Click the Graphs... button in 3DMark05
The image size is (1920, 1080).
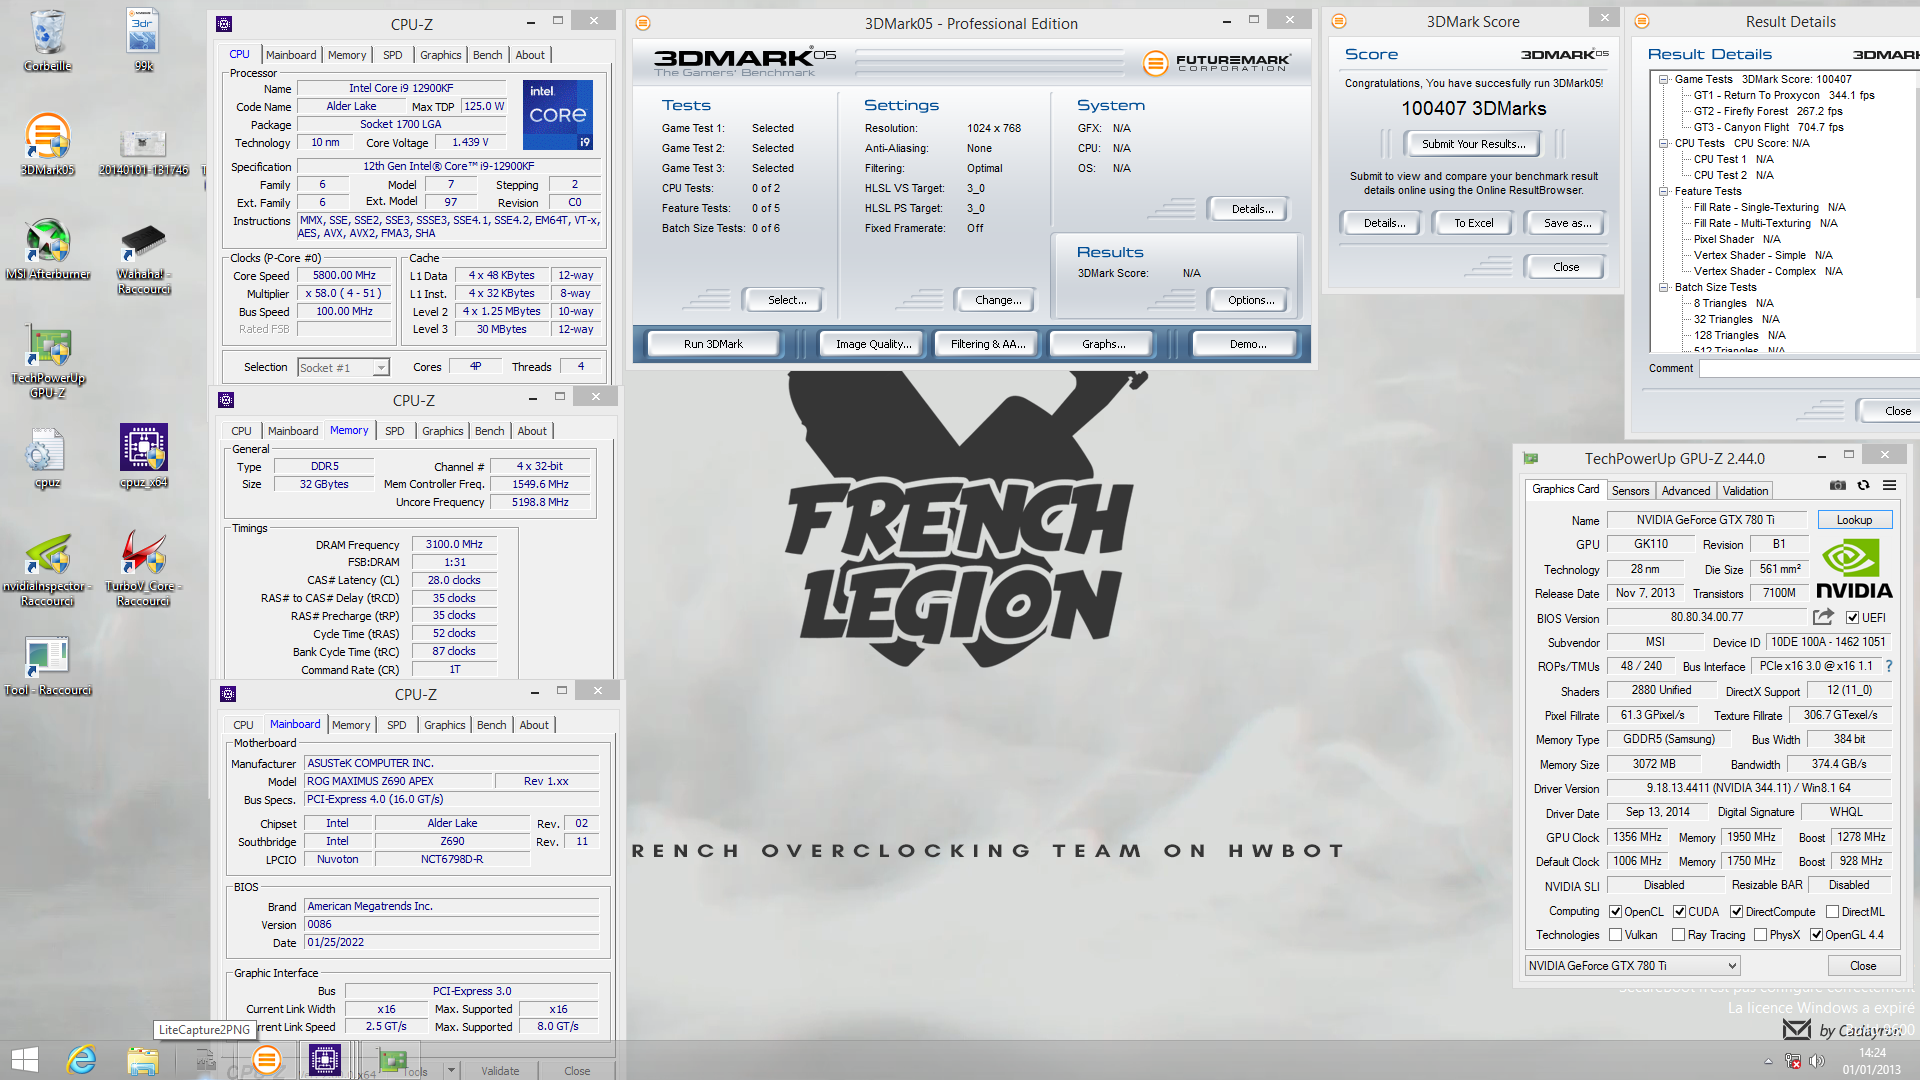click(x=1103, y=344)
